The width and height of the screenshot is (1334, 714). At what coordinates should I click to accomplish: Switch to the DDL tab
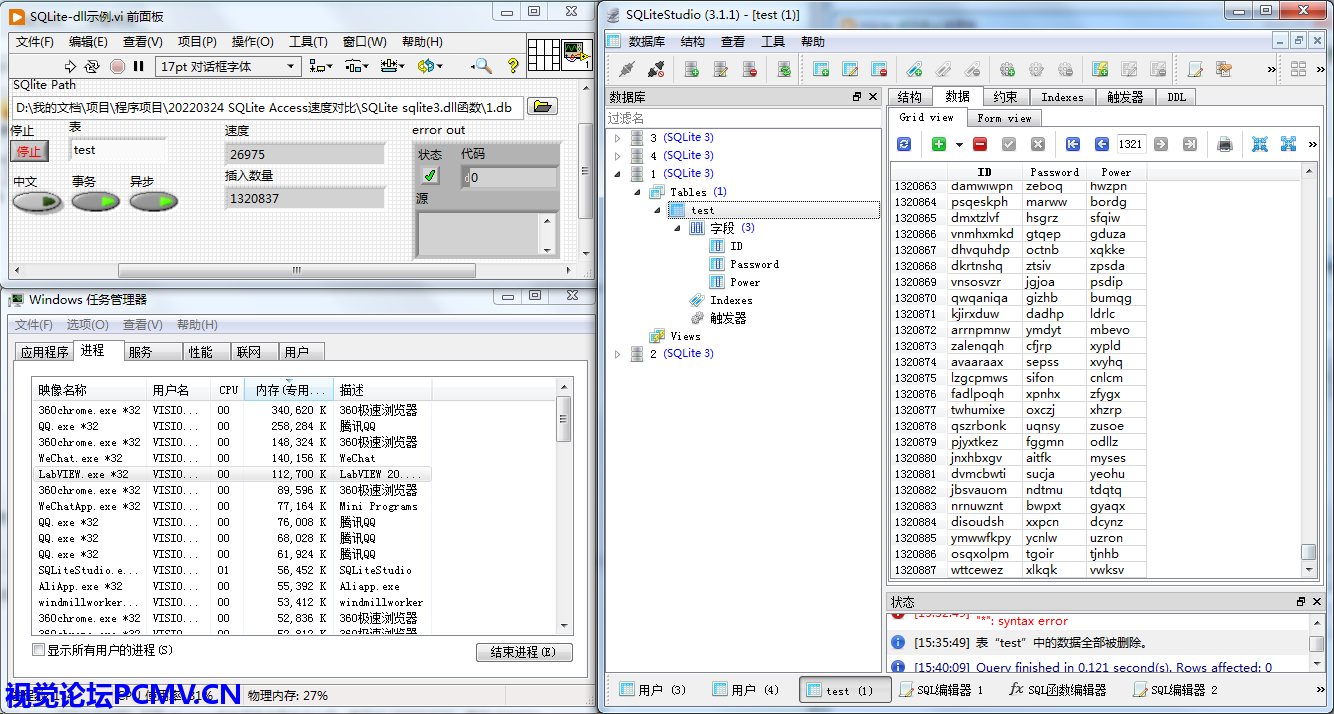pyautogui.click(x=1175, y=97)
